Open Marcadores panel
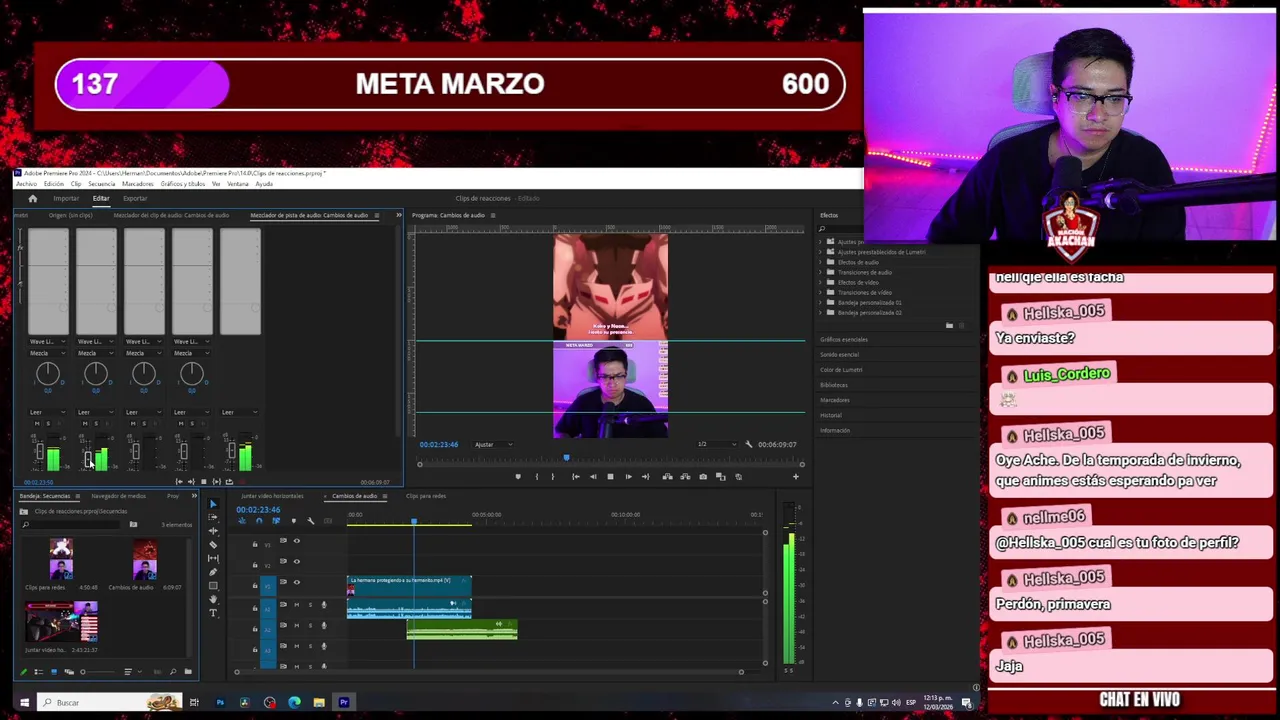Screen dimensions: 1280x720 pyautogui.click(x=835, y=400)
